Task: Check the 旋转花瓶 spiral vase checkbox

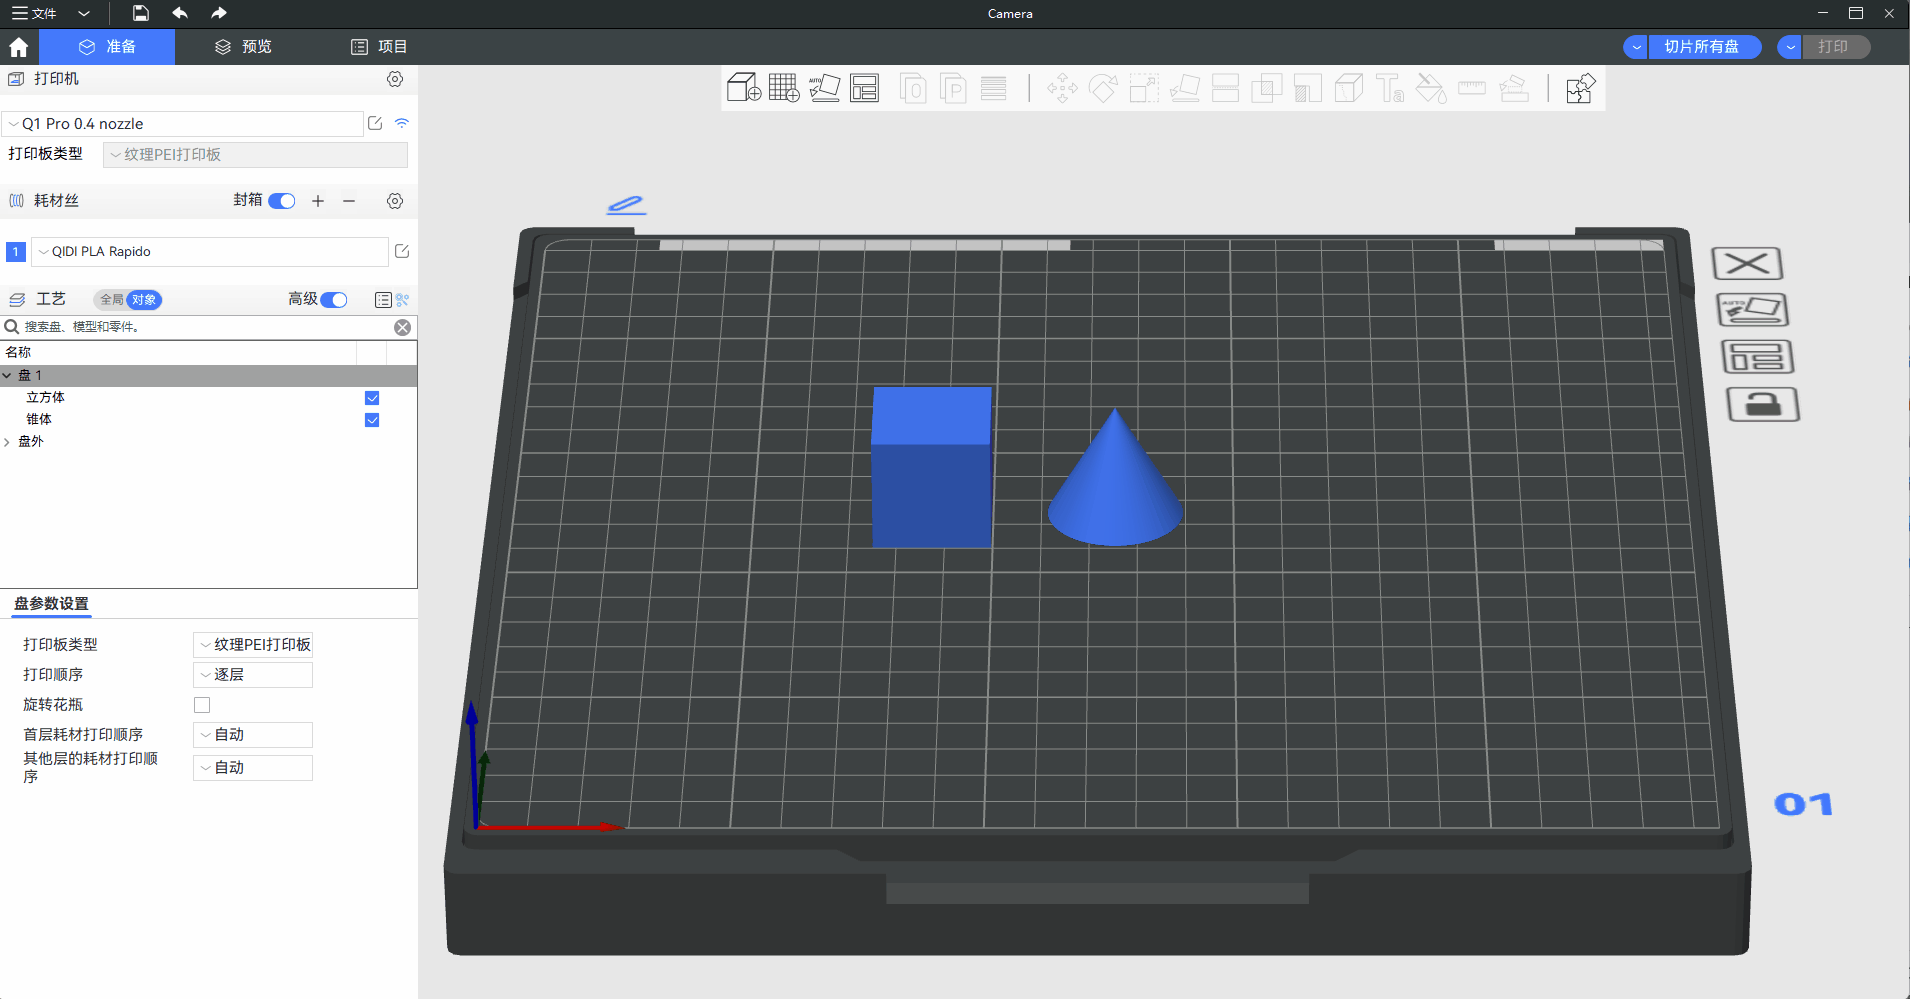Action: [x=202, y=705]
